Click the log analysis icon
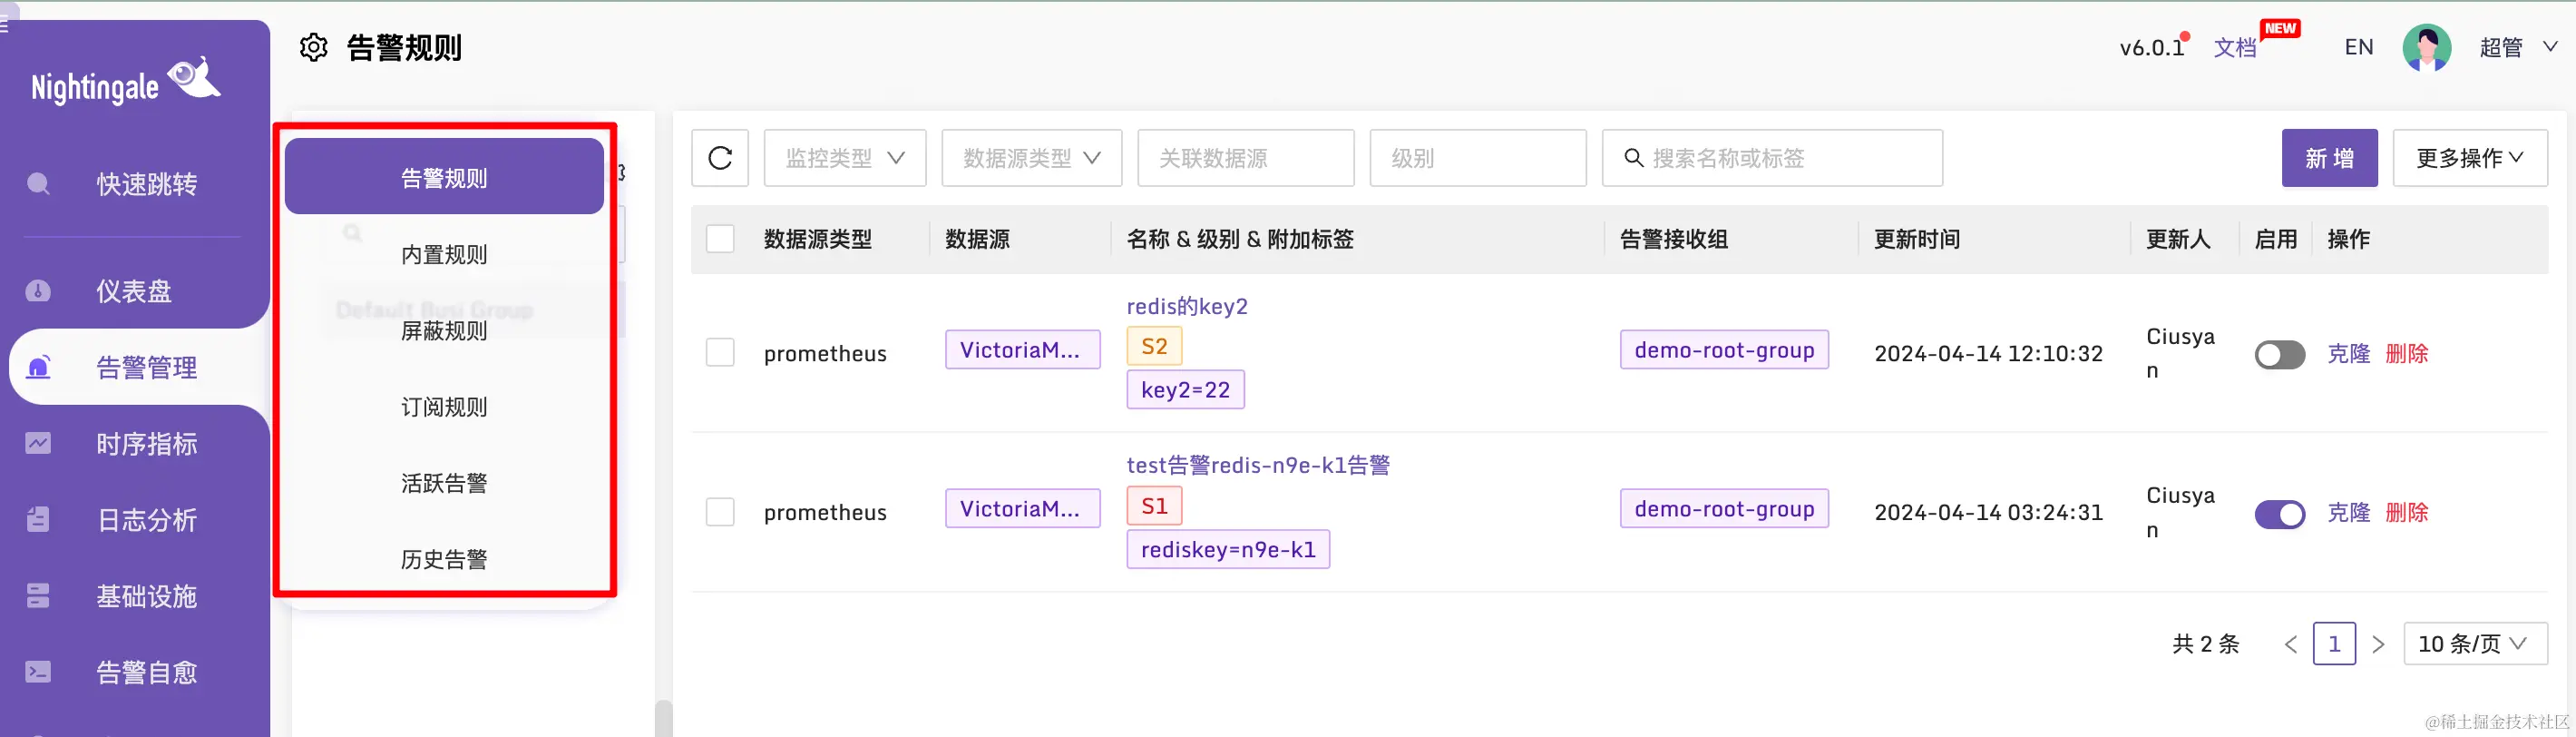This screenshot has width=2576, height=737. tap(38, 519)
